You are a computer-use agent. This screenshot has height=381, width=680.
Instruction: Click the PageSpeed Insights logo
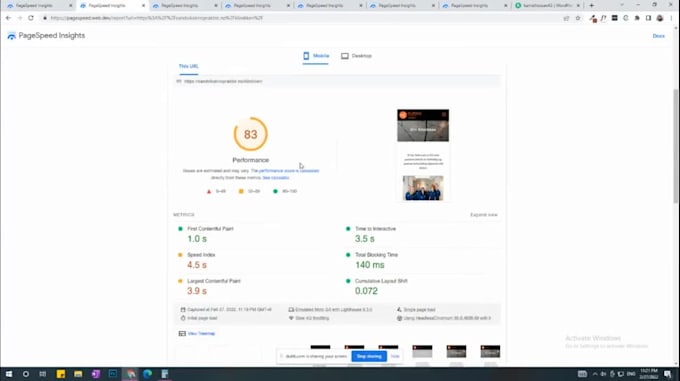46,36
